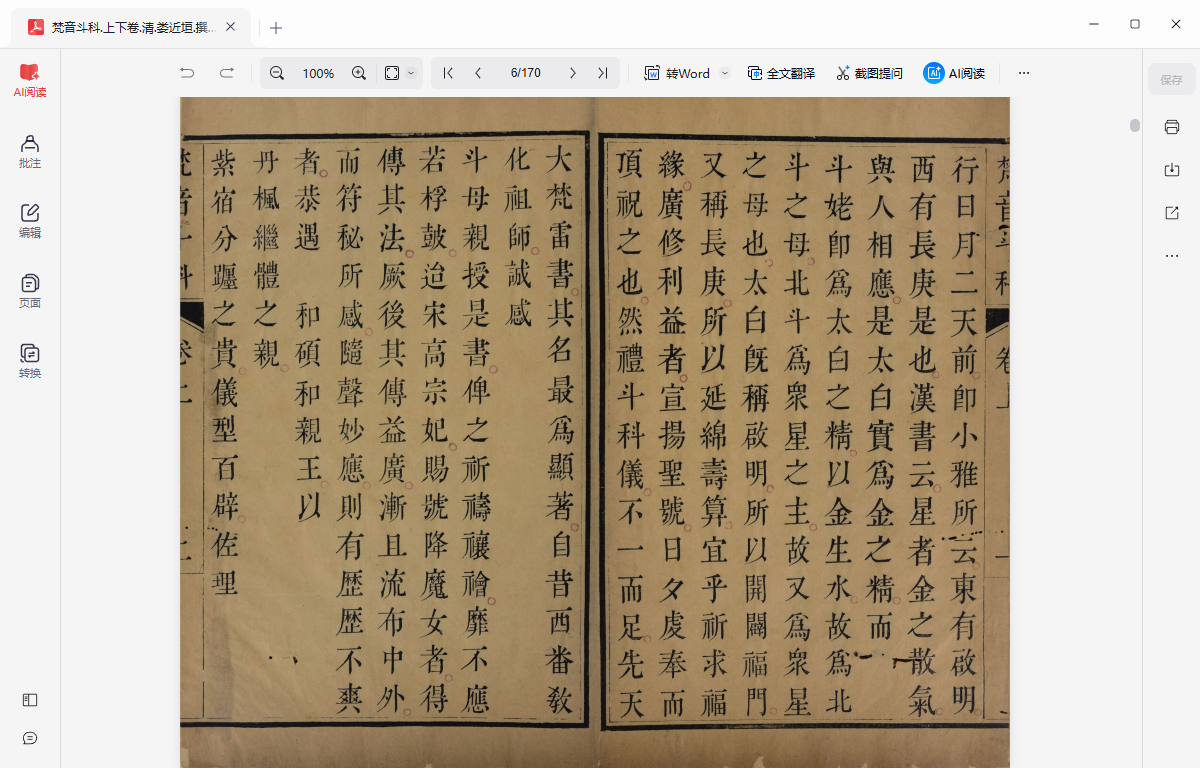Use 截图提问 screenshot question tool
Image resolution: width=1200 pixels, height=768 pixels.
(x=869, y=73)
